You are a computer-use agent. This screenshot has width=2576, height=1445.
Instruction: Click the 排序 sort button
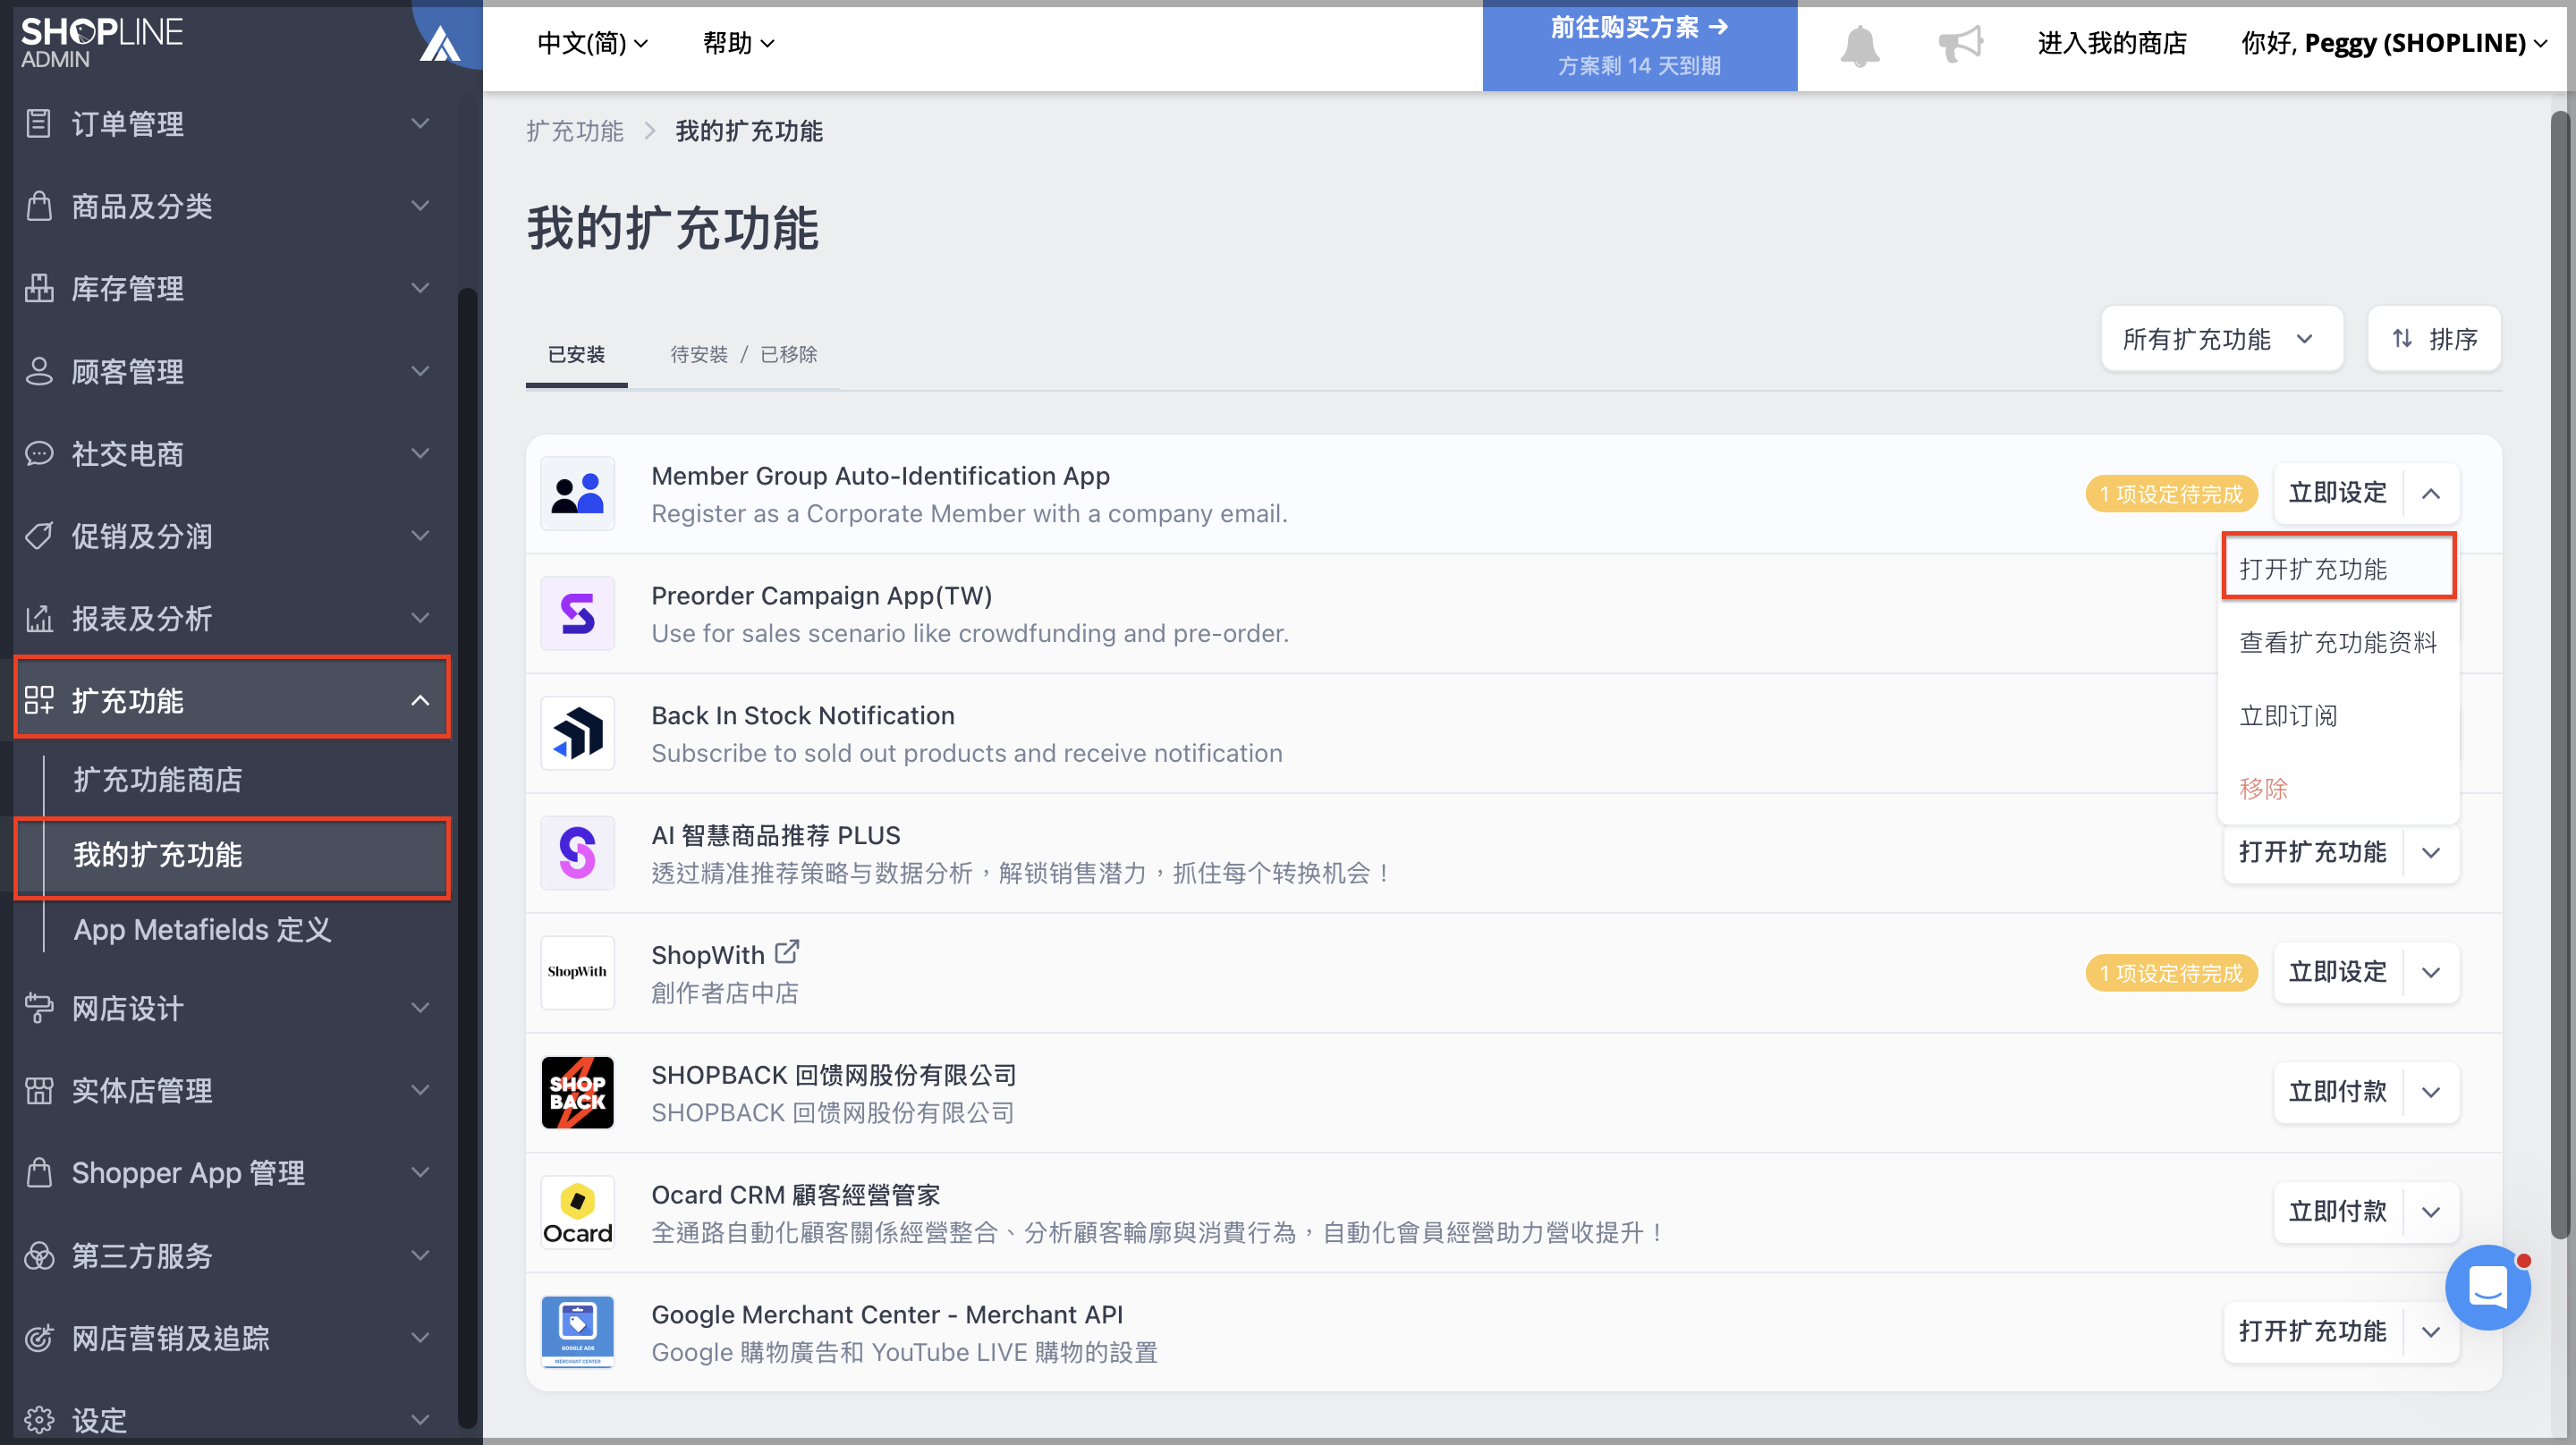coord(2433,339)
